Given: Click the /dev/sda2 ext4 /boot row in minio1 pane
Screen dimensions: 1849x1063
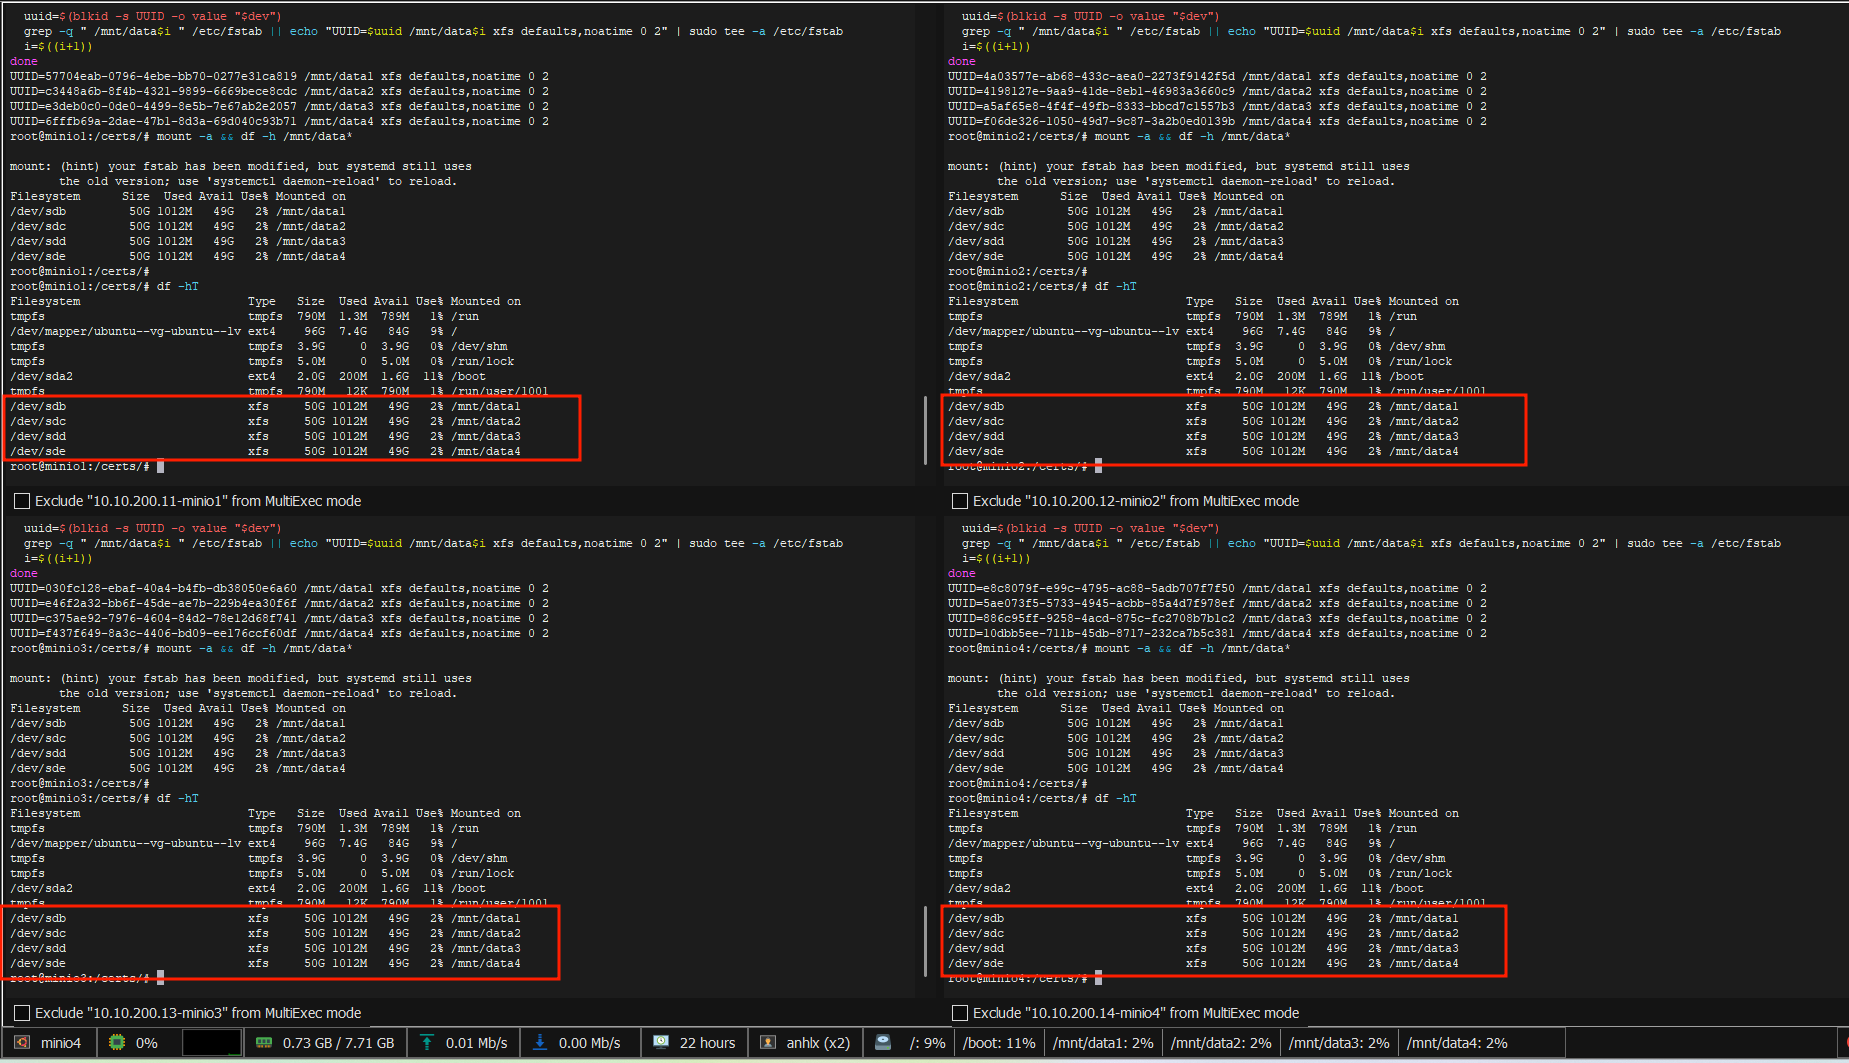Looking at the screenshot, I should 248,376.
